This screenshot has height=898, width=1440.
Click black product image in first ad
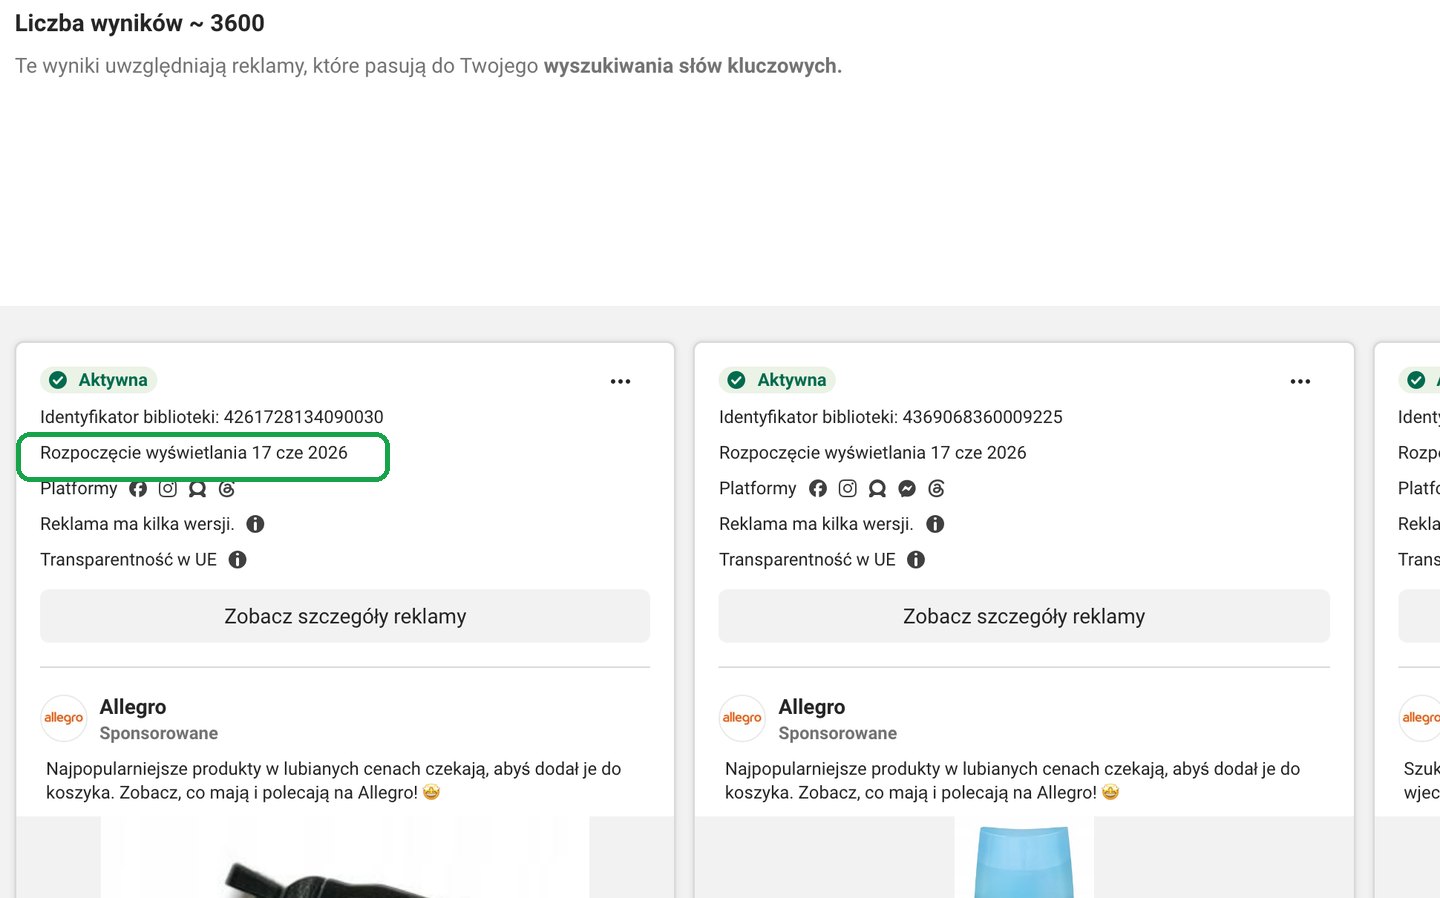tap(345, 857)
